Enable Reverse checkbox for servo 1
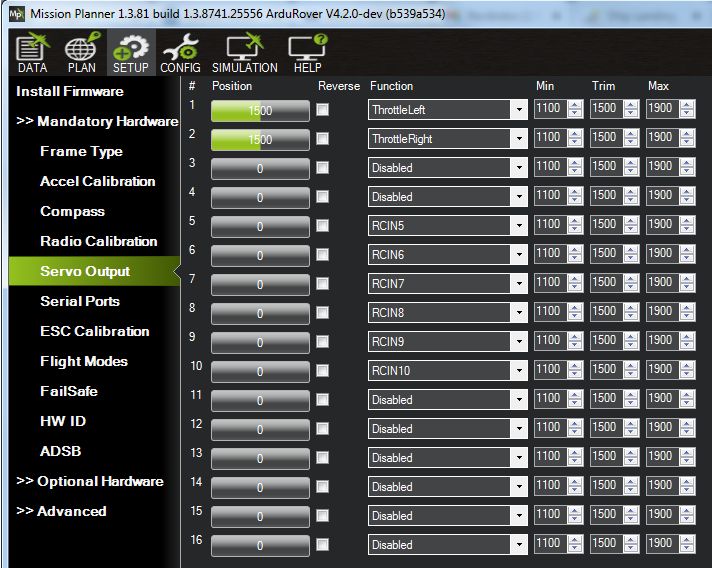This screenshot has height=568, width=712. pyautogui.click(x=322, y=110)
